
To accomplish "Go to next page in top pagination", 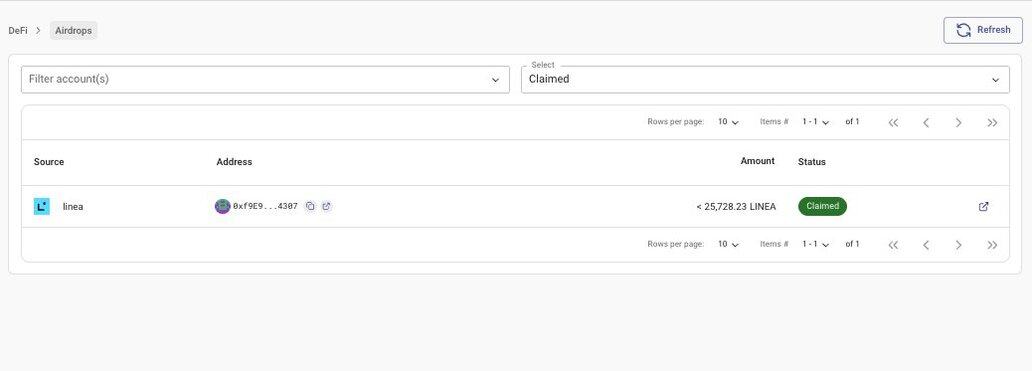I will [x=958, y=122].
